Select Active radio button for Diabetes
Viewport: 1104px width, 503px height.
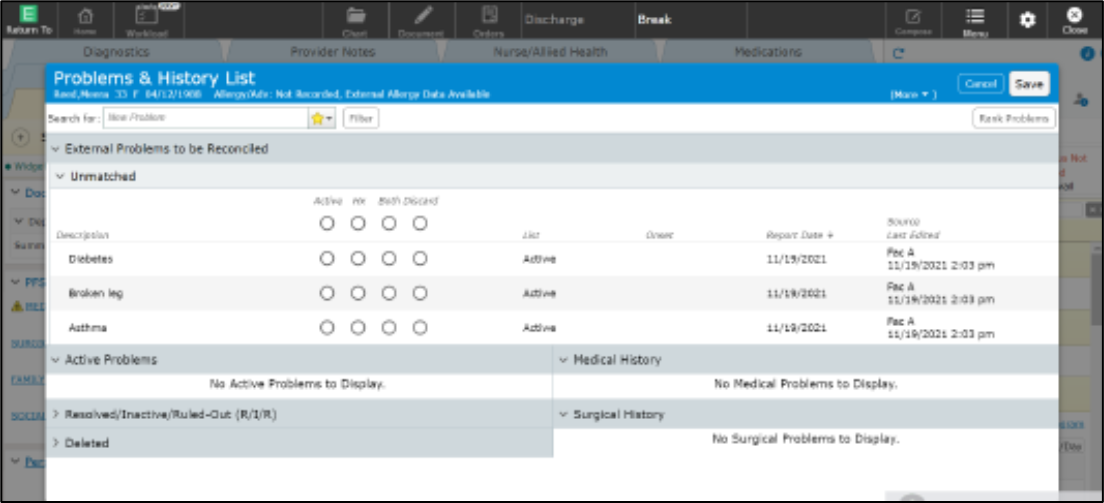click(x=327, y=259)
